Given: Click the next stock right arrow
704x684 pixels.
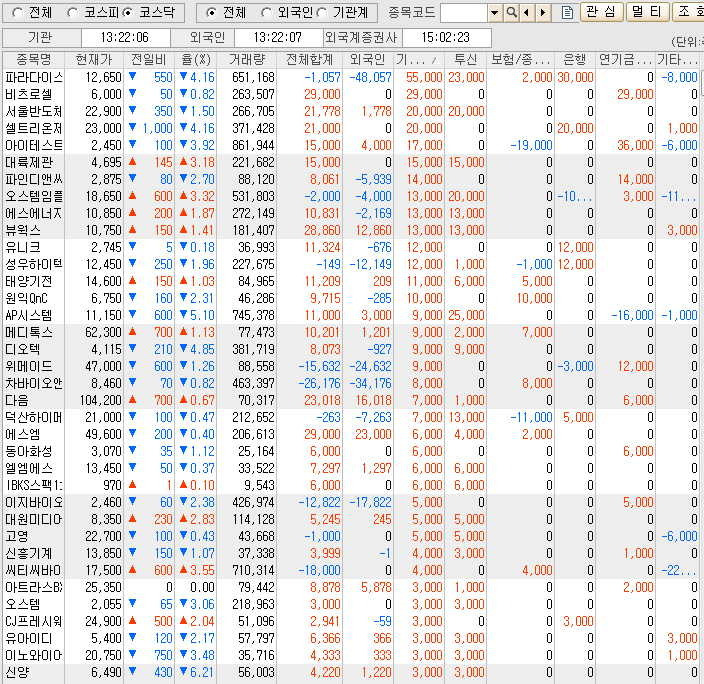Looking at the screenshot, I should [543, 13].
